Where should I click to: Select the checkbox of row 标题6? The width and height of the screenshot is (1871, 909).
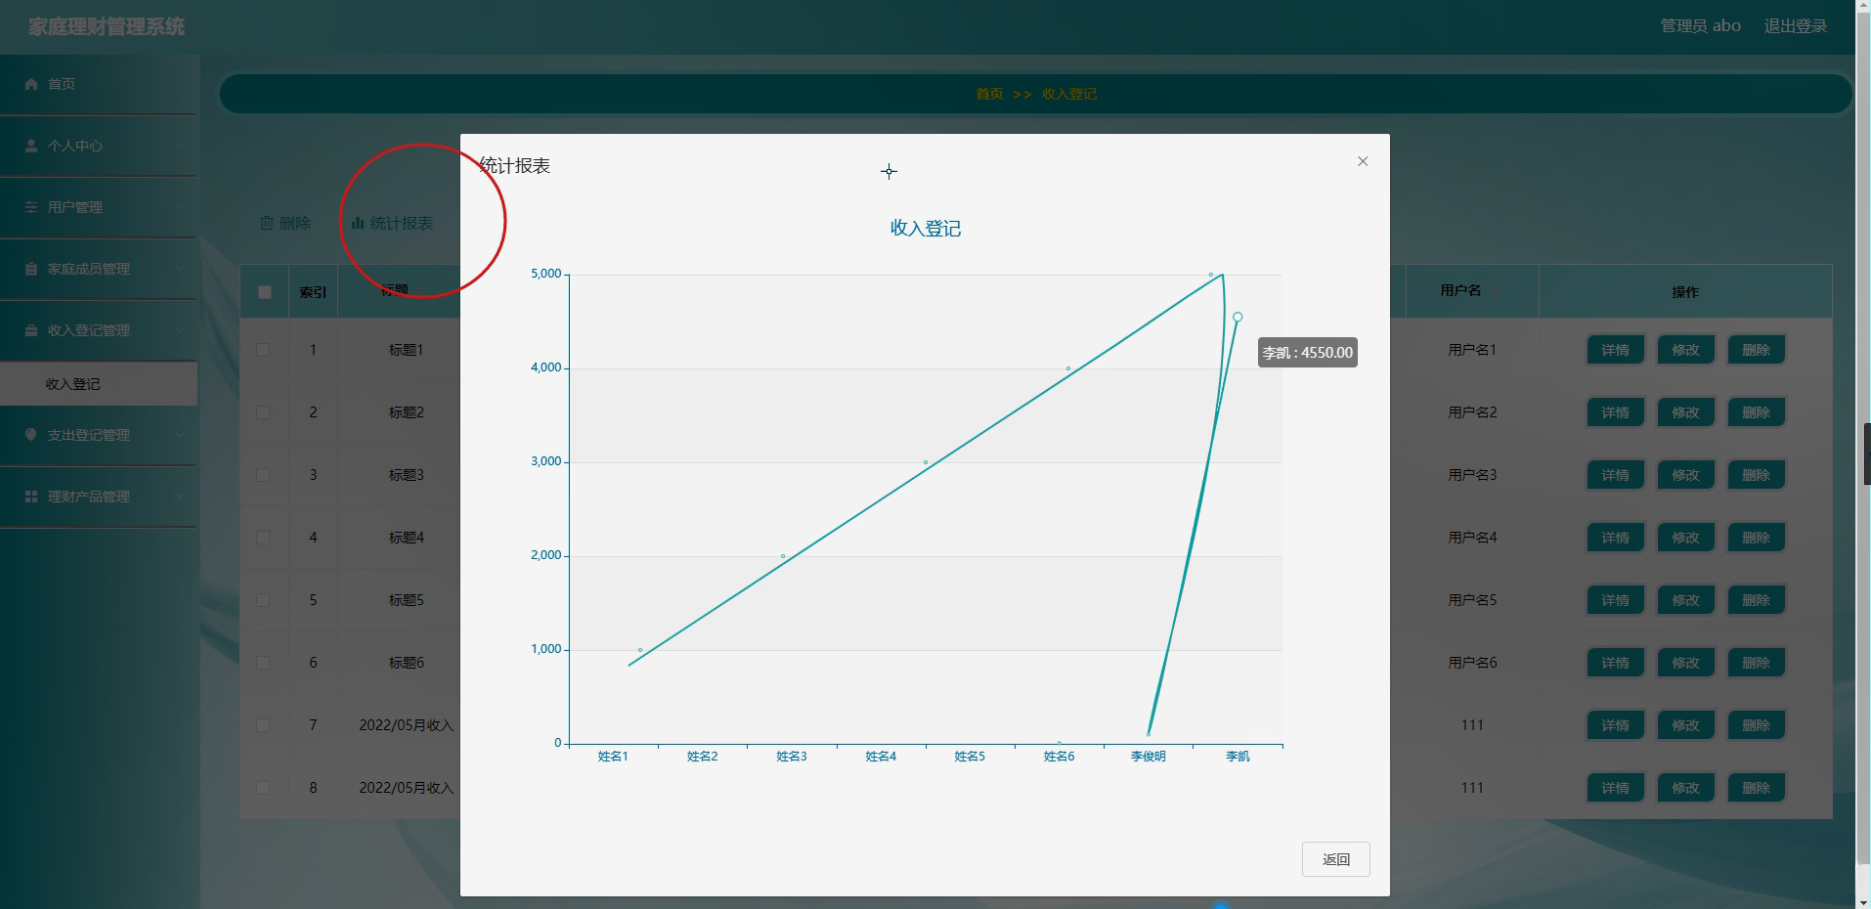click(x=263, y=662)
